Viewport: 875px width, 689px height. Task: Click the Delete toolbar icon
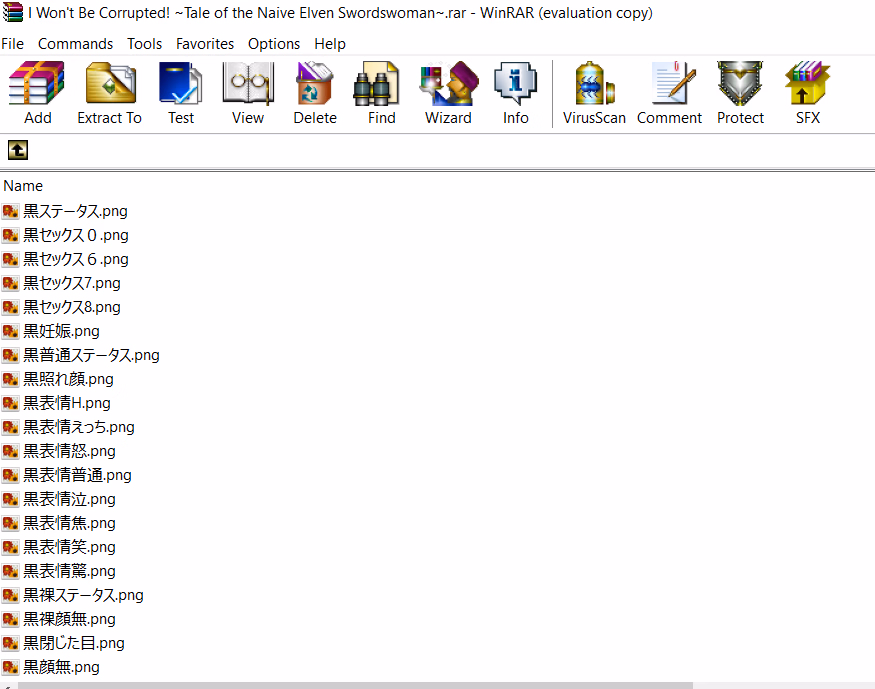pyautogui.click(x=315, y=84)
